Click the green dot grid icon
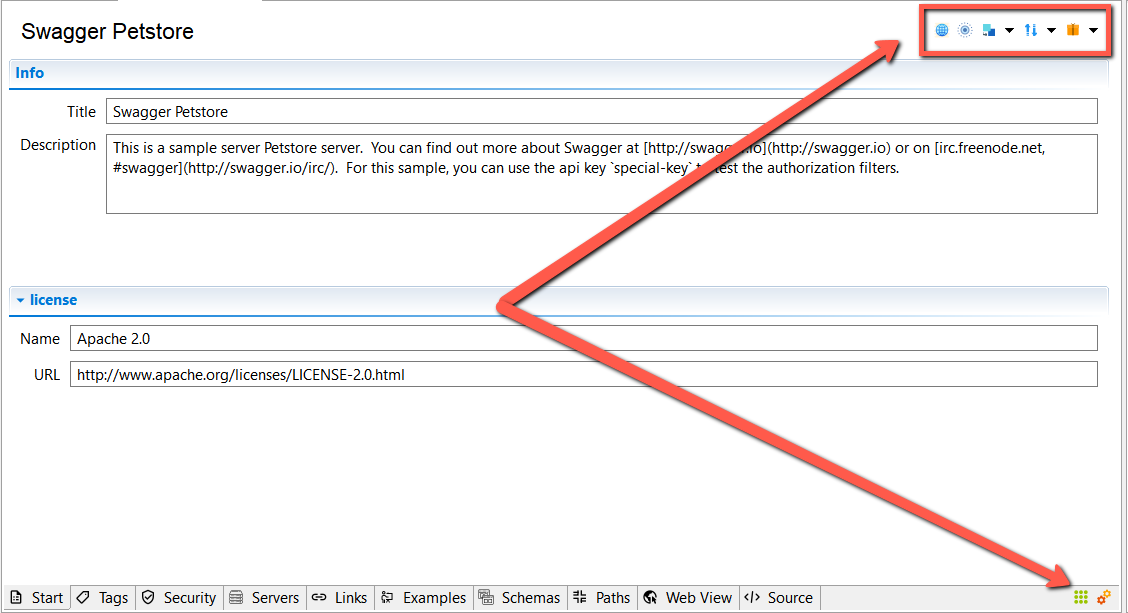This screenshot has height=613, width=1128. tap(1081, 597)
